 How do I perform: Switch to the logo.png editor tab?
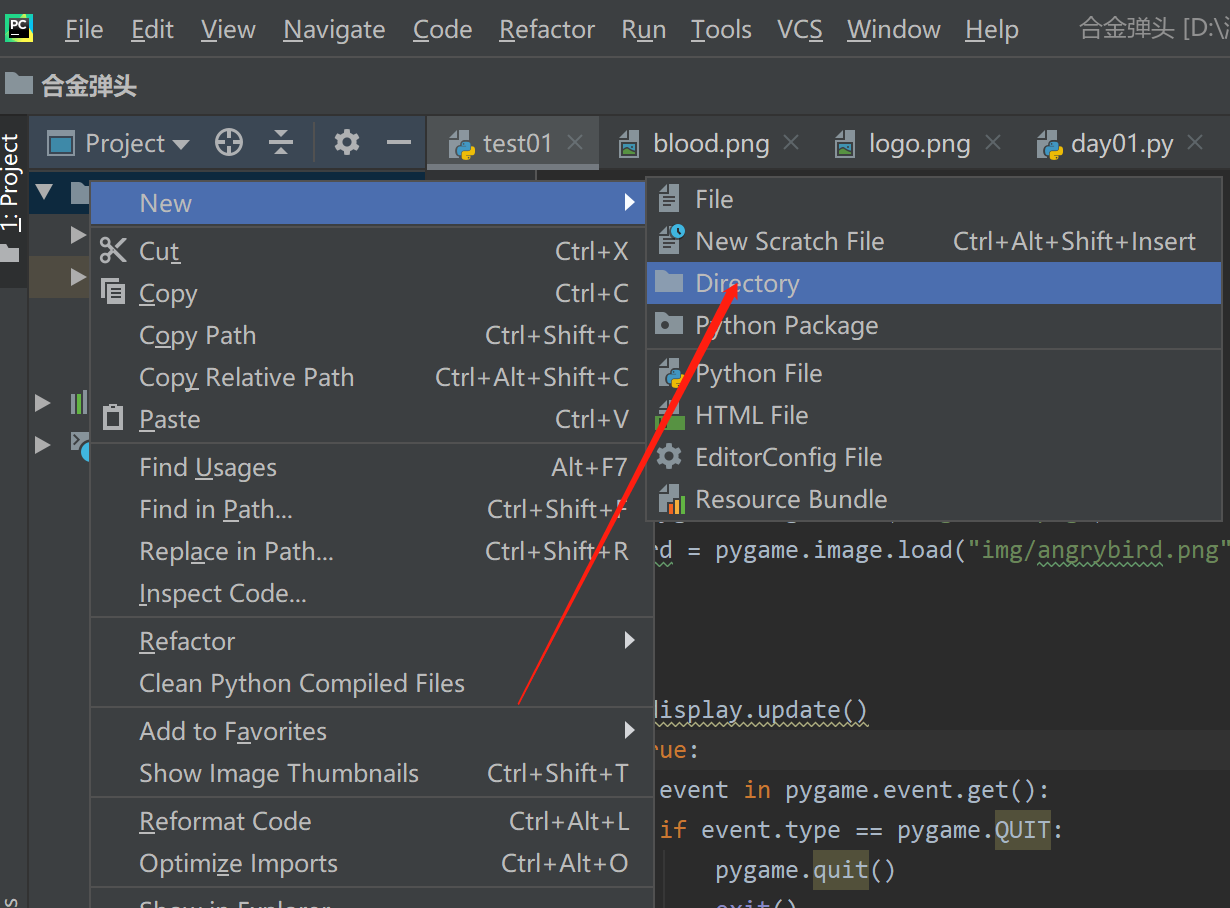(919, 144)
